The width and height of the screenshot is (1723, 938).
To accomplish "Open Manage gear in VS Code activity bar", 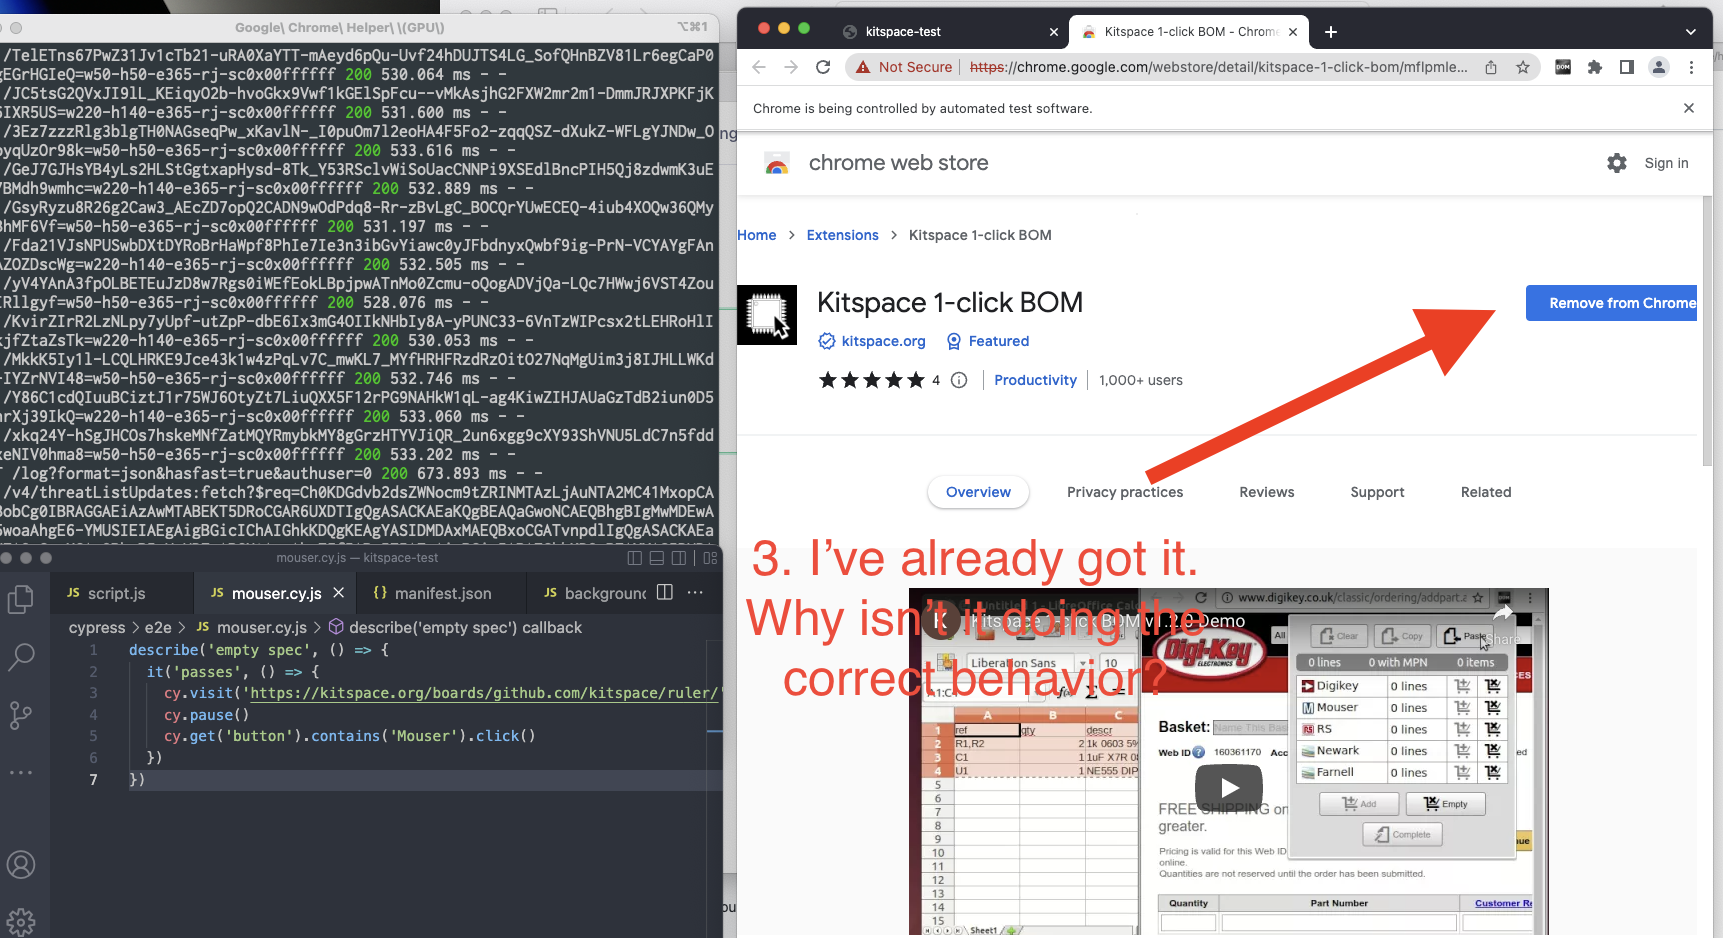I will [21, 922].
